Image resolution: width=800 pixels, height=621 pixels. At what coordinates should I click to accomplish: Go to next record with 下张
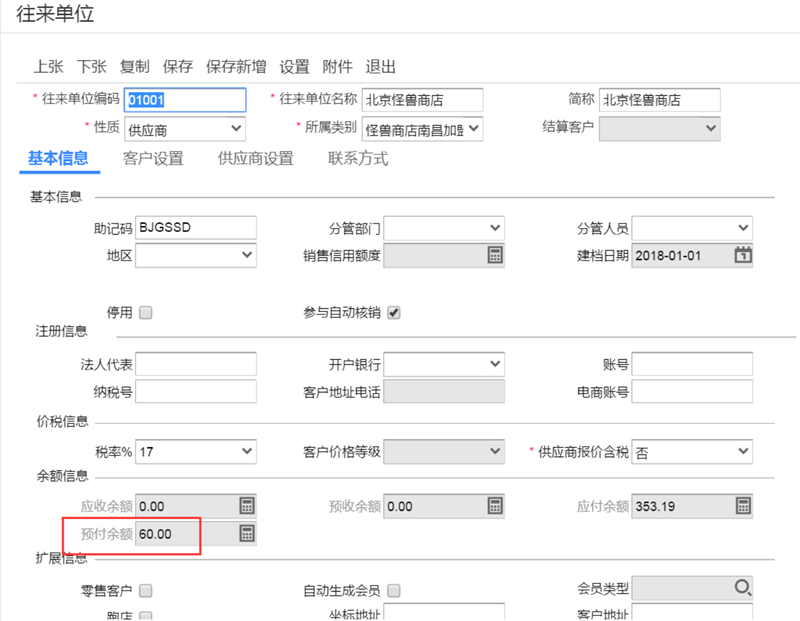pos(92,66)
